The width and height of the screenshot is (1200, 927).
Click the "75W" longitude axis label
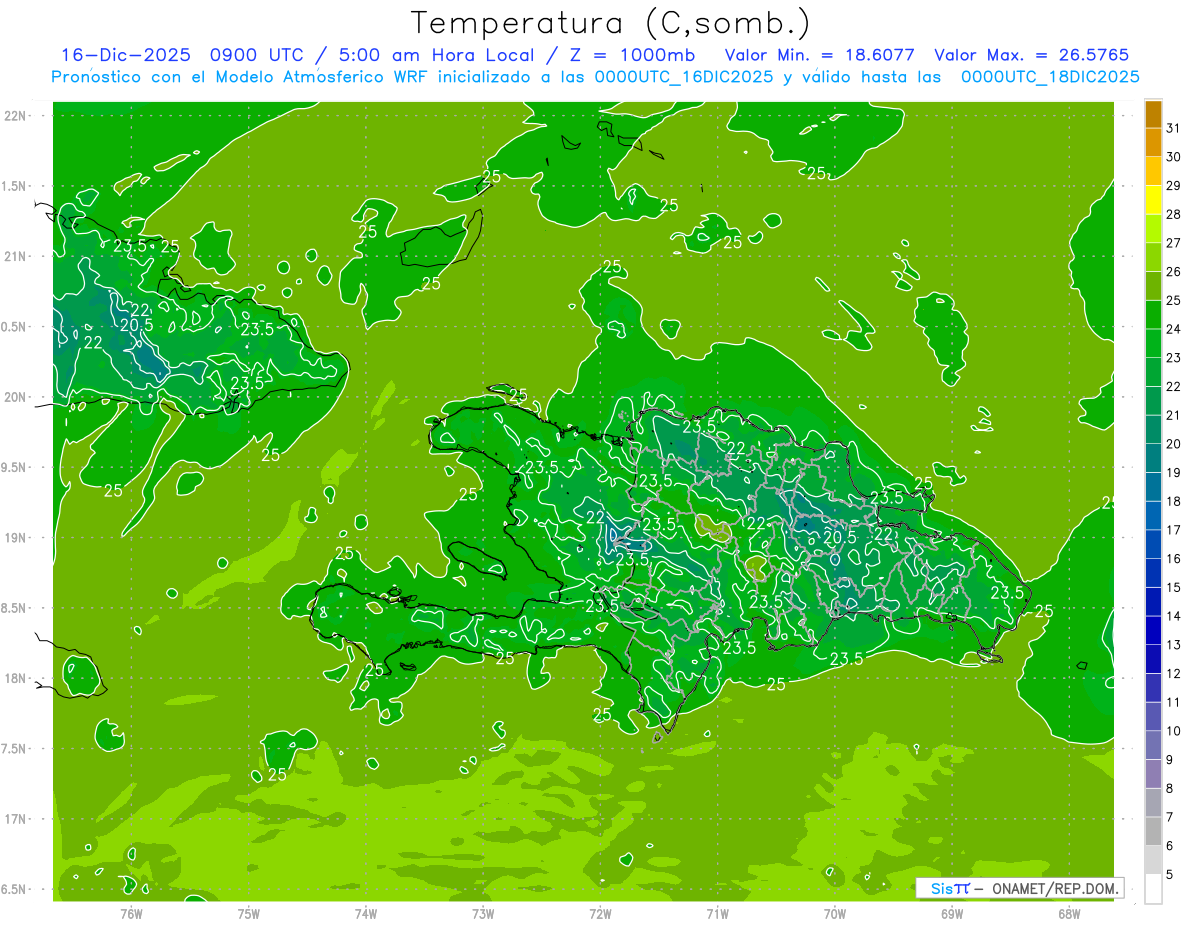click(x=249, y=914)
